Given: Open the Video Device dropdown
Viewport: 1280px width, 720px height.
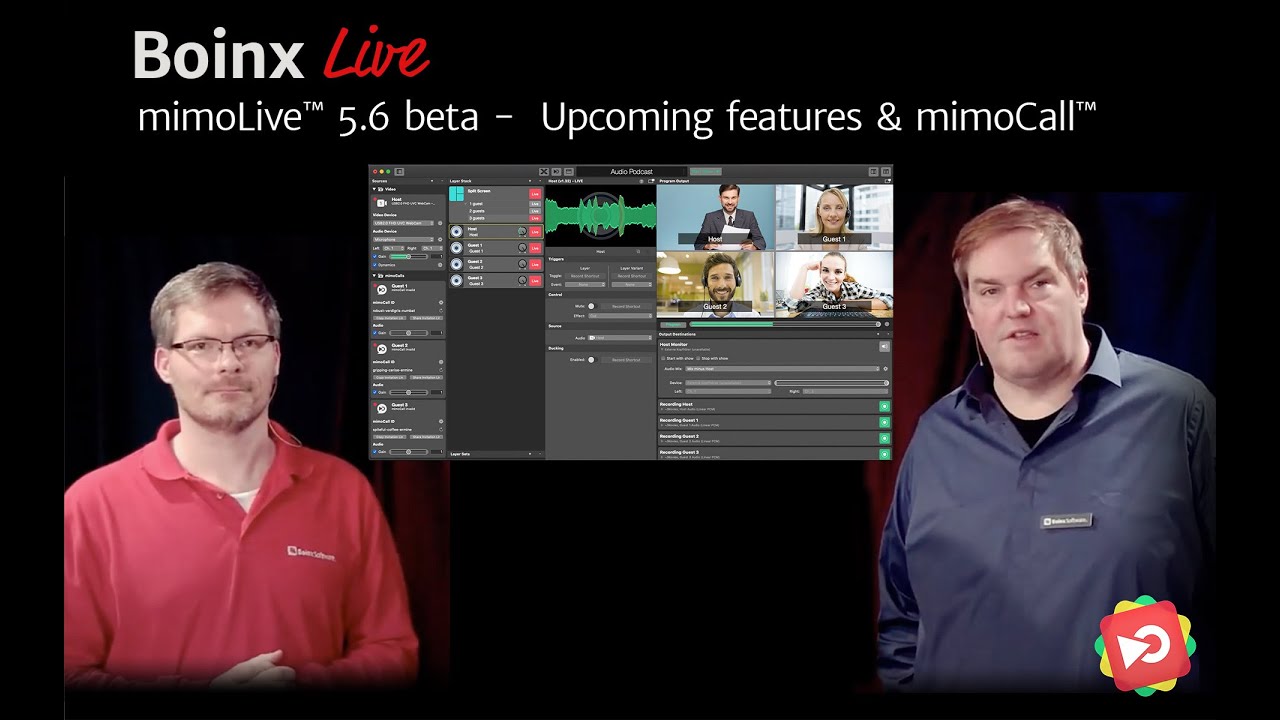Looking at the screenshot, I should pos(403,223).
